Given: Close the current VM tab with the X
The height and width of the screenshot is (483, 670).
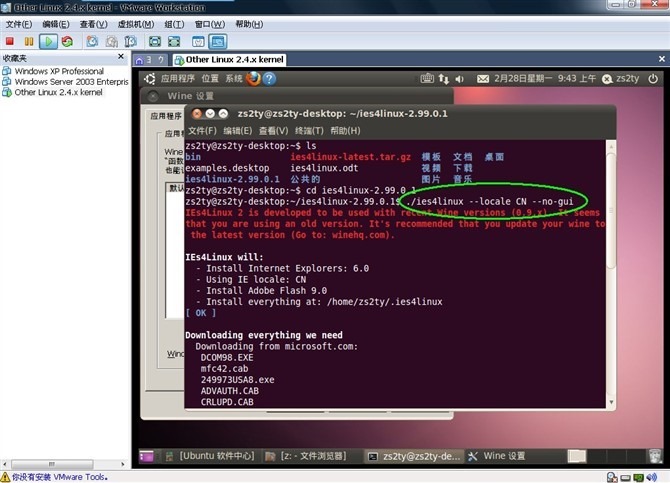Looking at the screenshot, I should coord(662,59).
